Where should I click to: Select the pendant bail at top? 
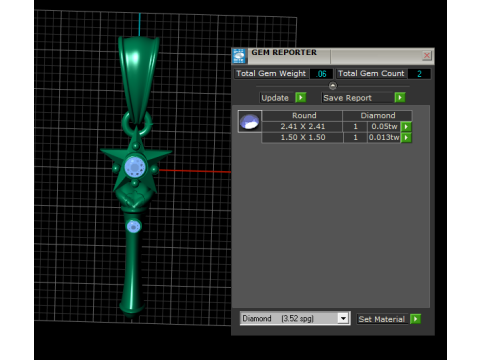pos(138,80)
